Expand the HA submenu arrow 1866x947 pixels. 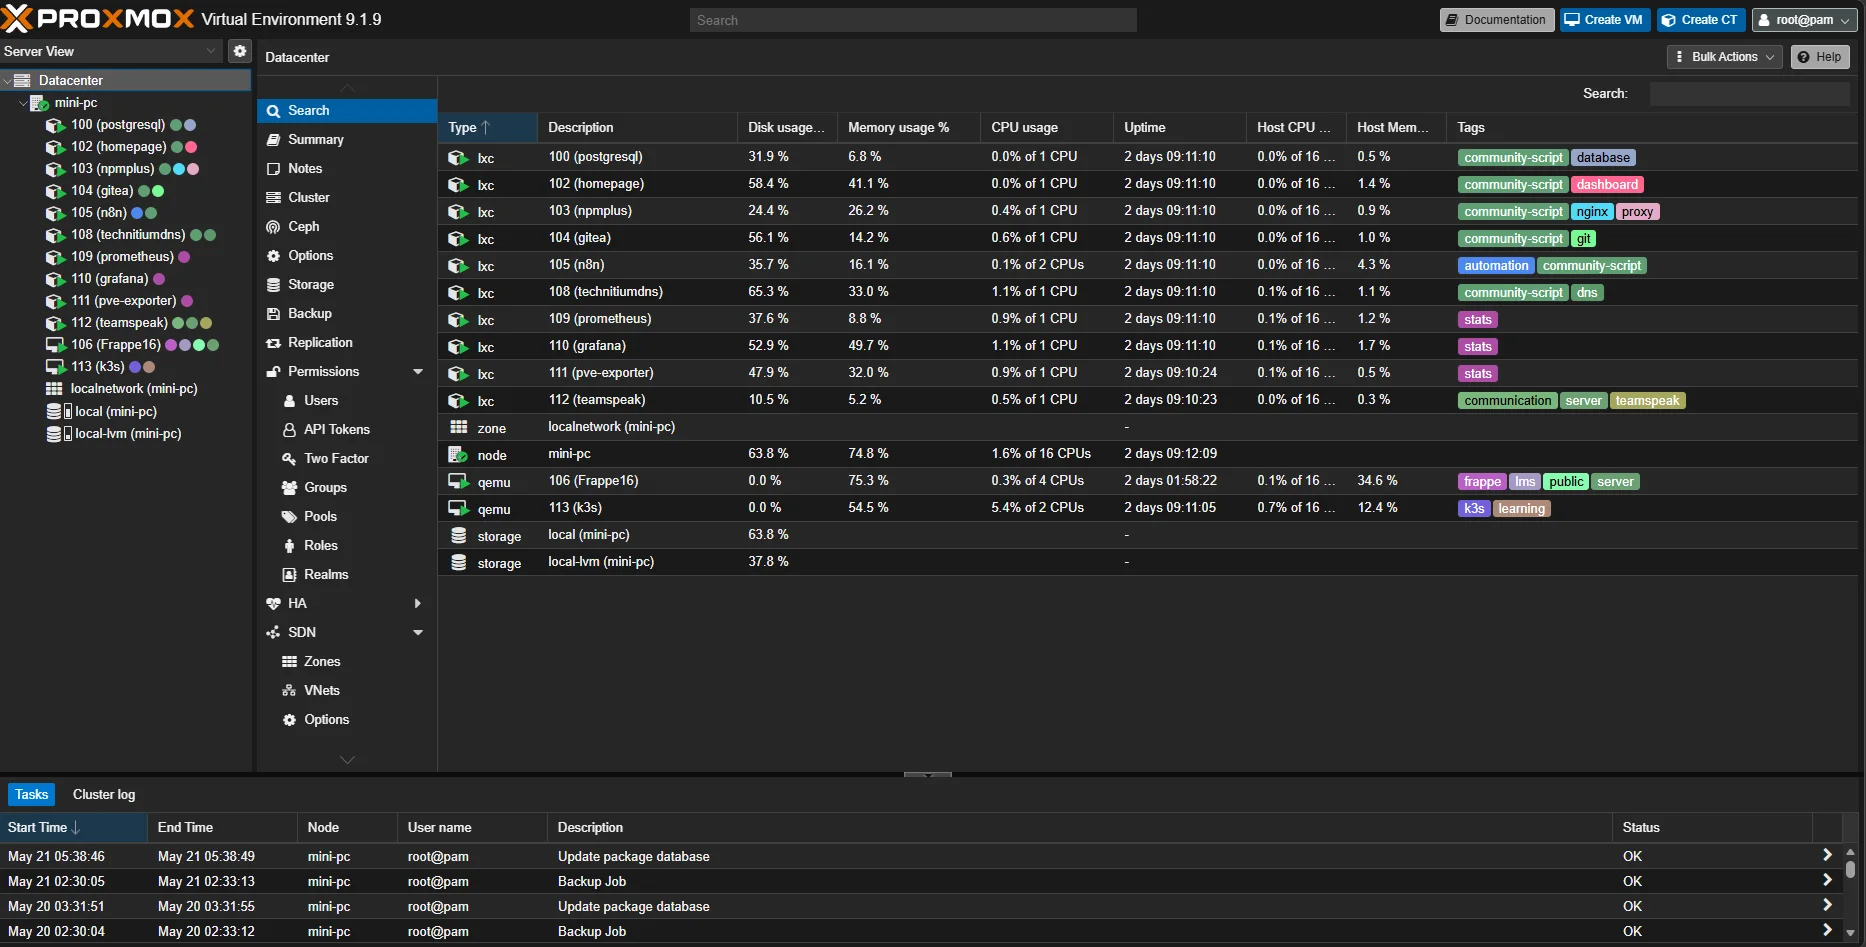coord(418,604)
